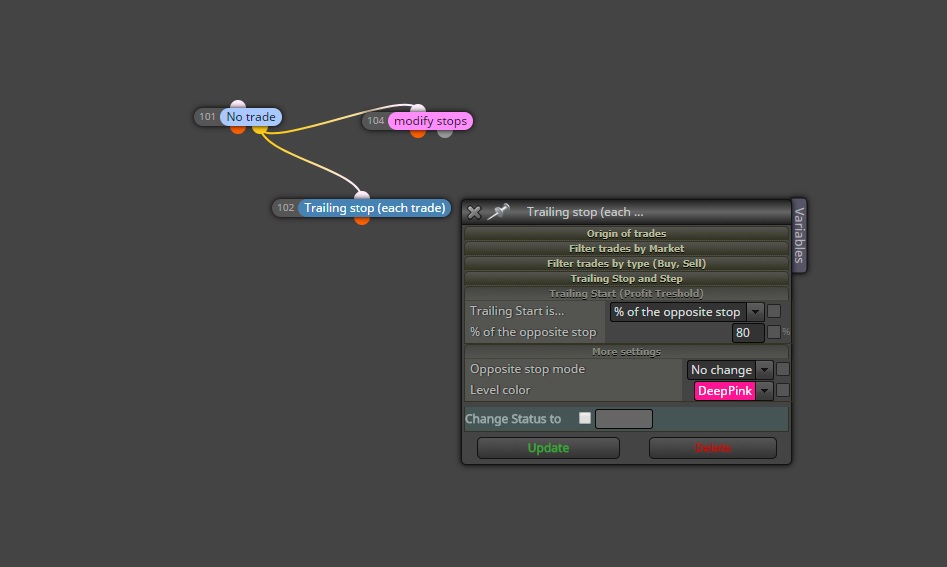
Task: Select the Trailing stop (each trade) node
Action: (x=374, y=208)
